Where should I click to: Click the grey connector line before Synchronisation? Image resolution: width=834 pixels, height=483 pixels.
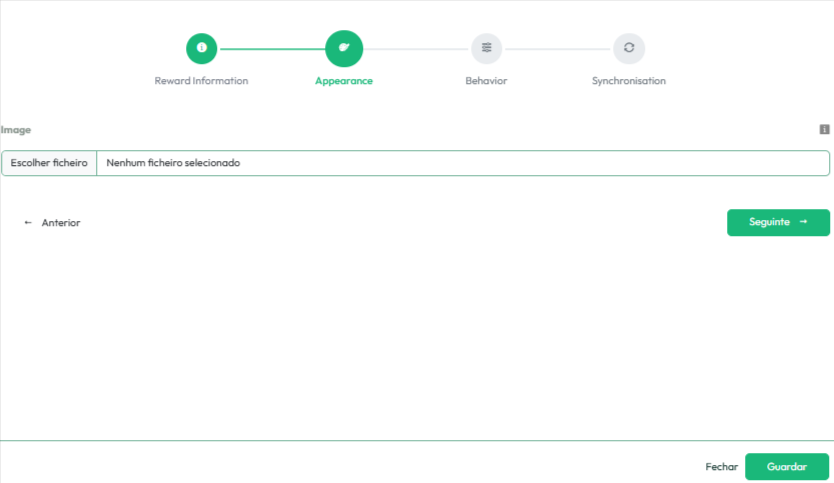[x=557, y=48]
